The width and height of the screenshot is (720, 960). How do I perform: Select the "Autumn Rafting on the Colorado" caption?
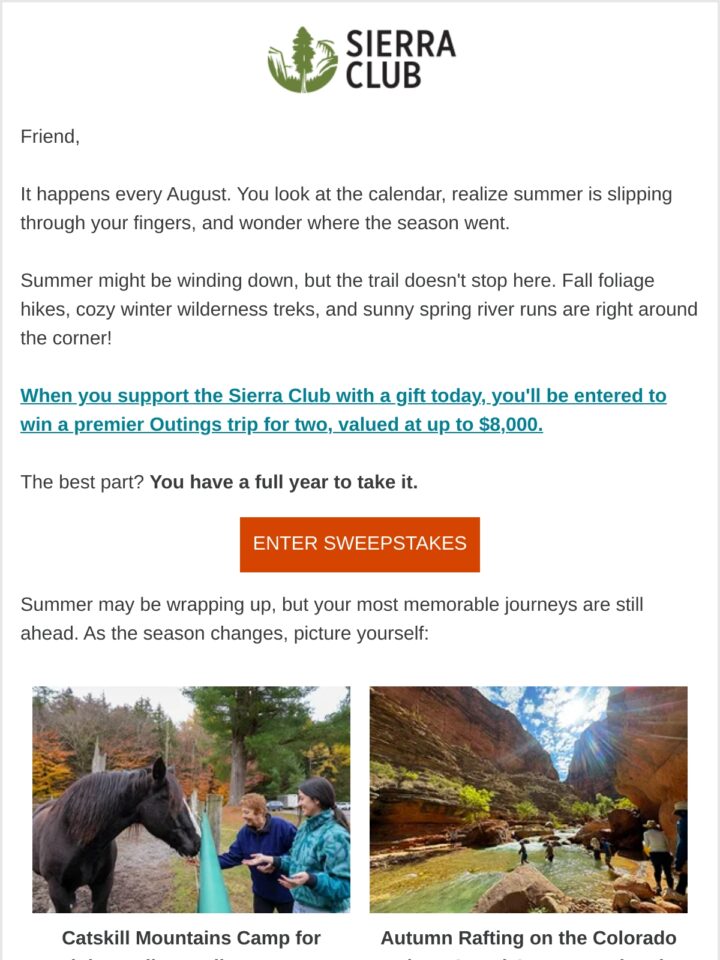click(528, 937)
